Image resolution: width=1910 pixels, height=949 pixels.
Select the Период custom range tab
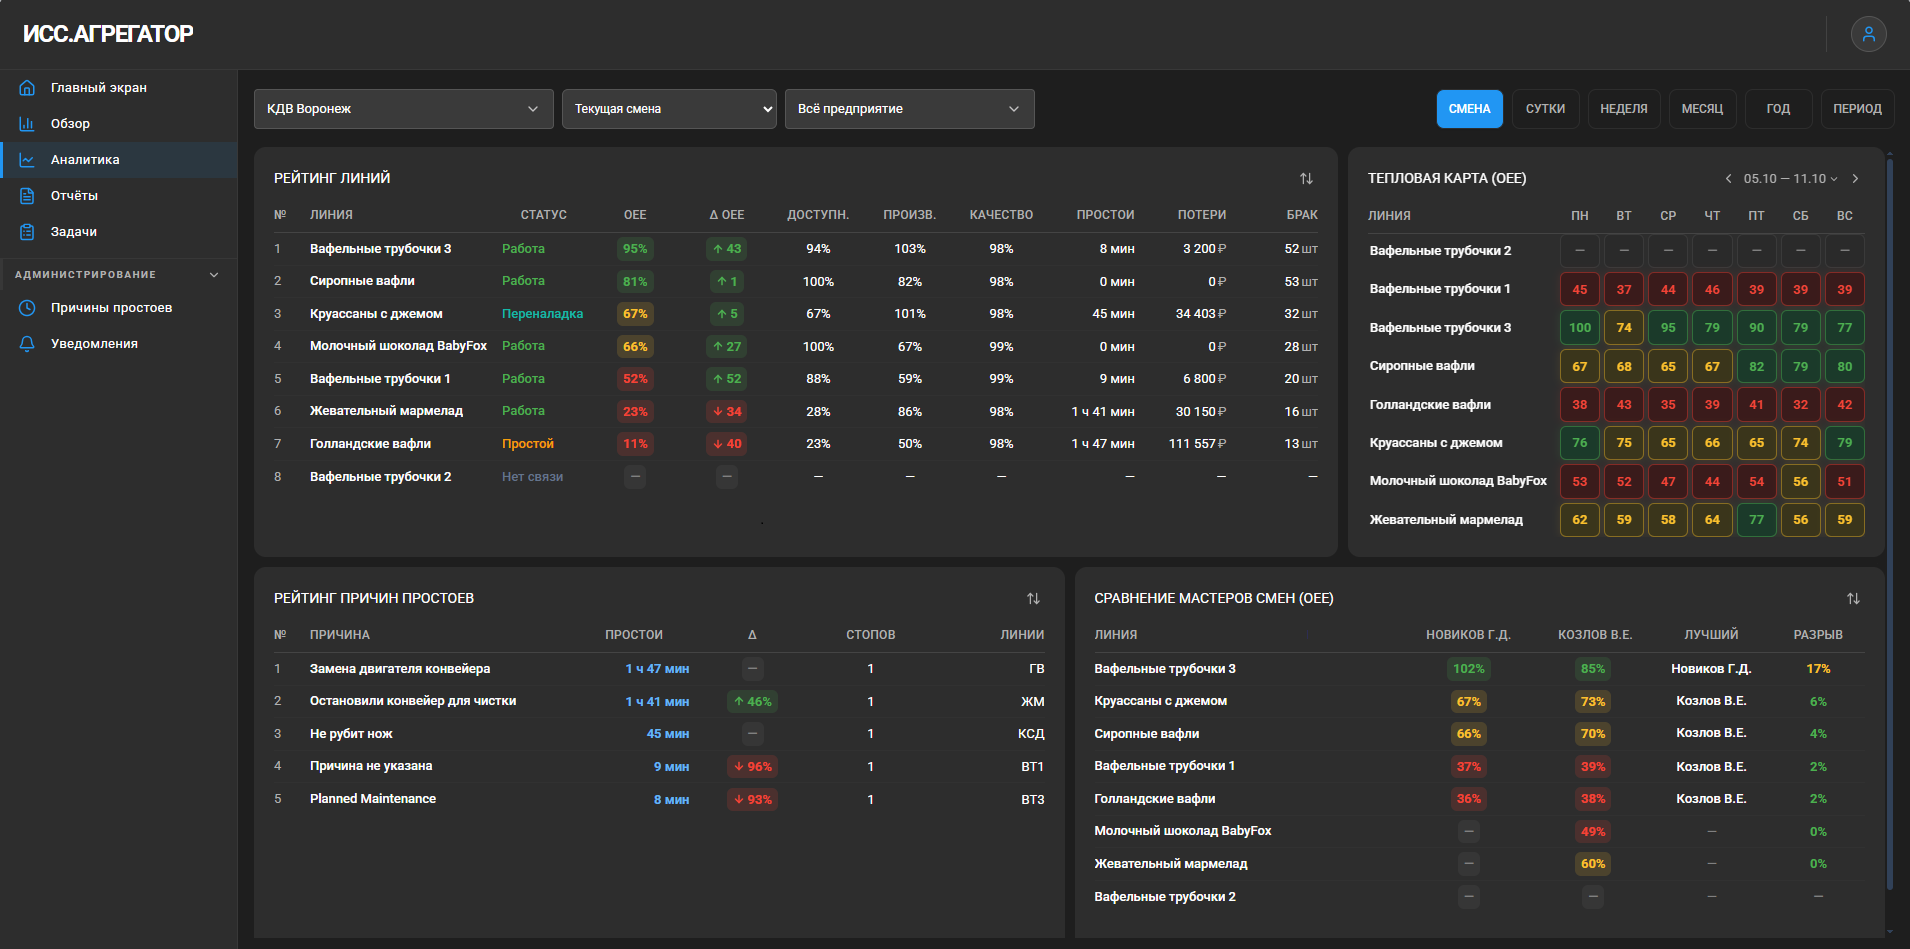(1857, 109)
